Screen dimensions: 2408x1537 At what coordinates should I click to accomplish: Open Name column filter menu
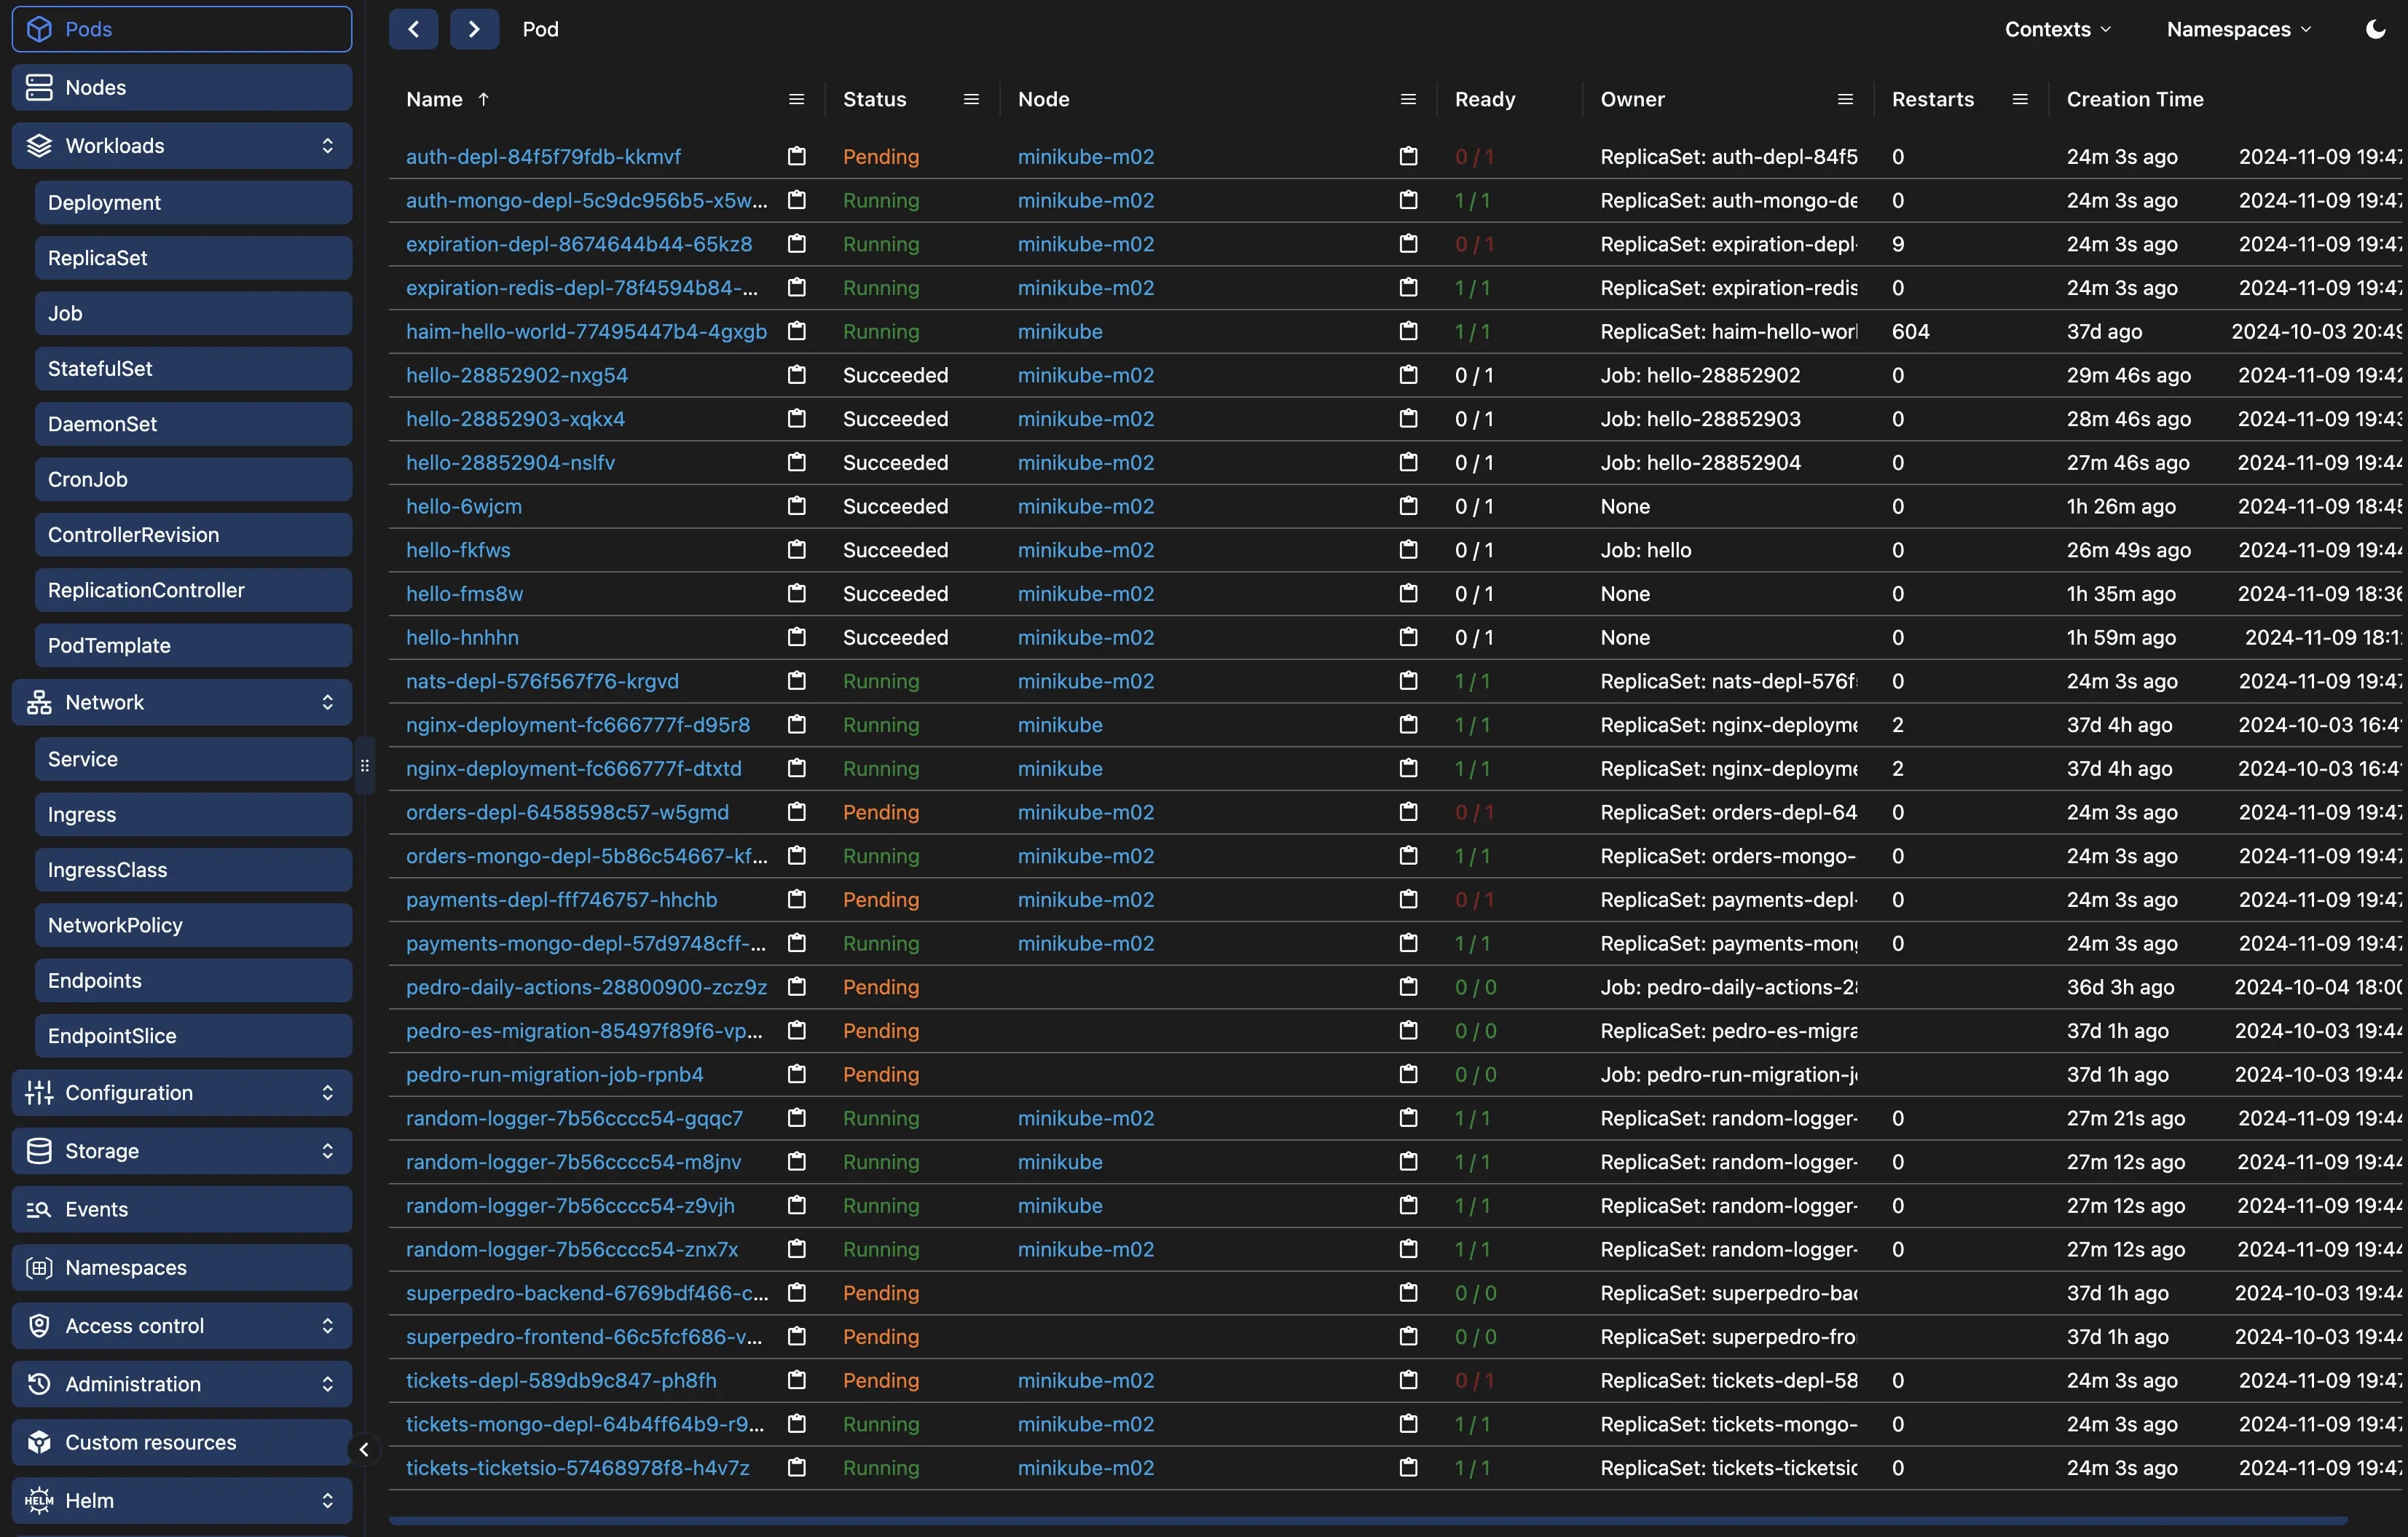tap(796, 99)
